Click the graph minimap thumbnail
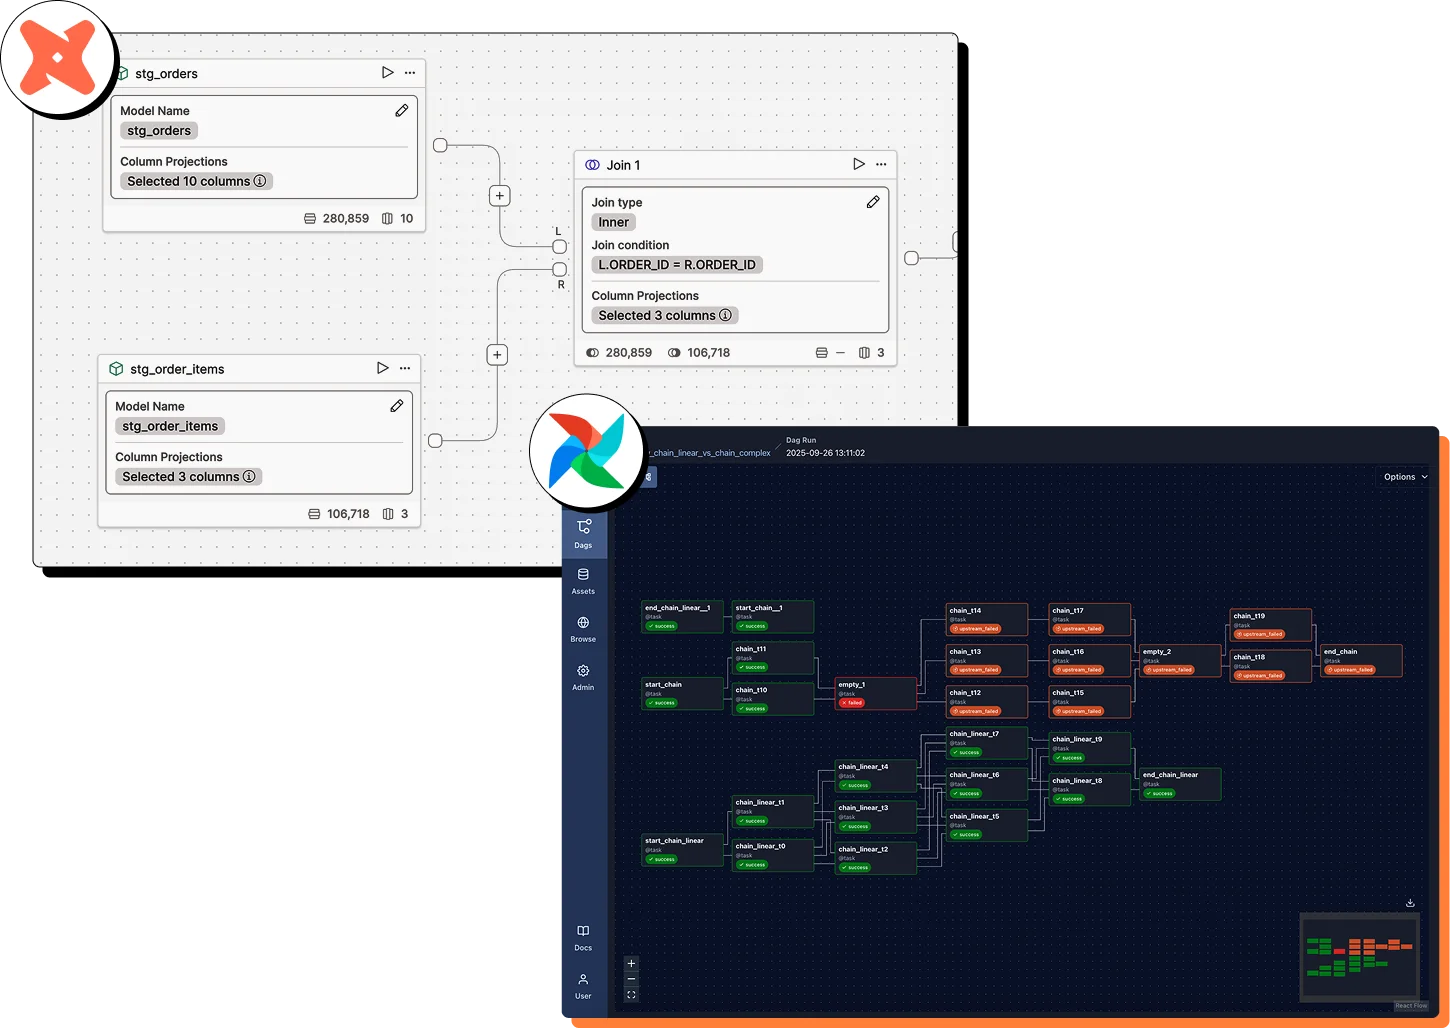Image resolution: width=1450 pixels, height=1028 pixels. click(1359, 956)
